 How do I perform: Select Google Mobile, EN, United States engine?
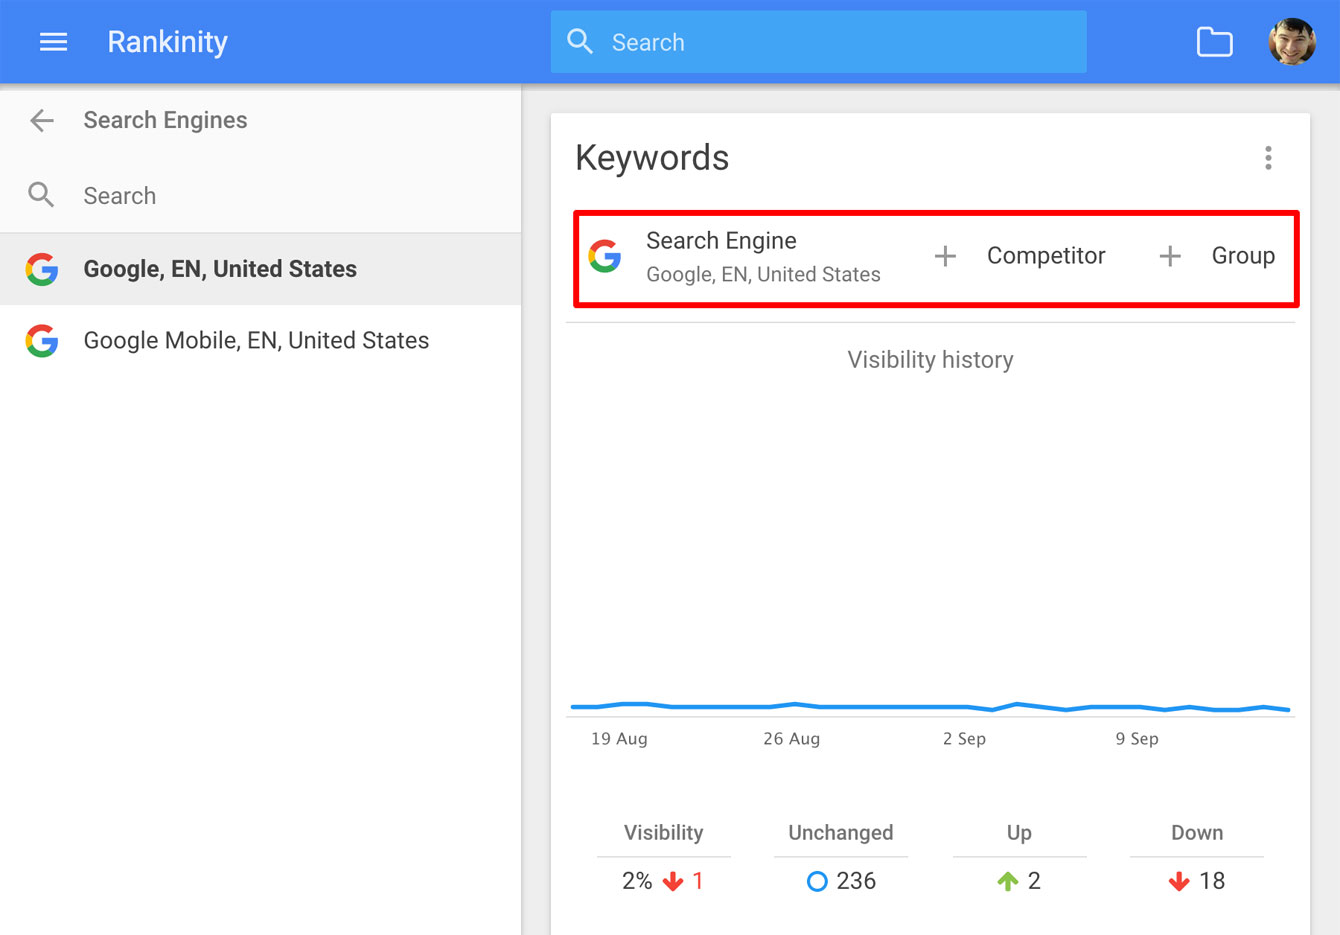260,341
